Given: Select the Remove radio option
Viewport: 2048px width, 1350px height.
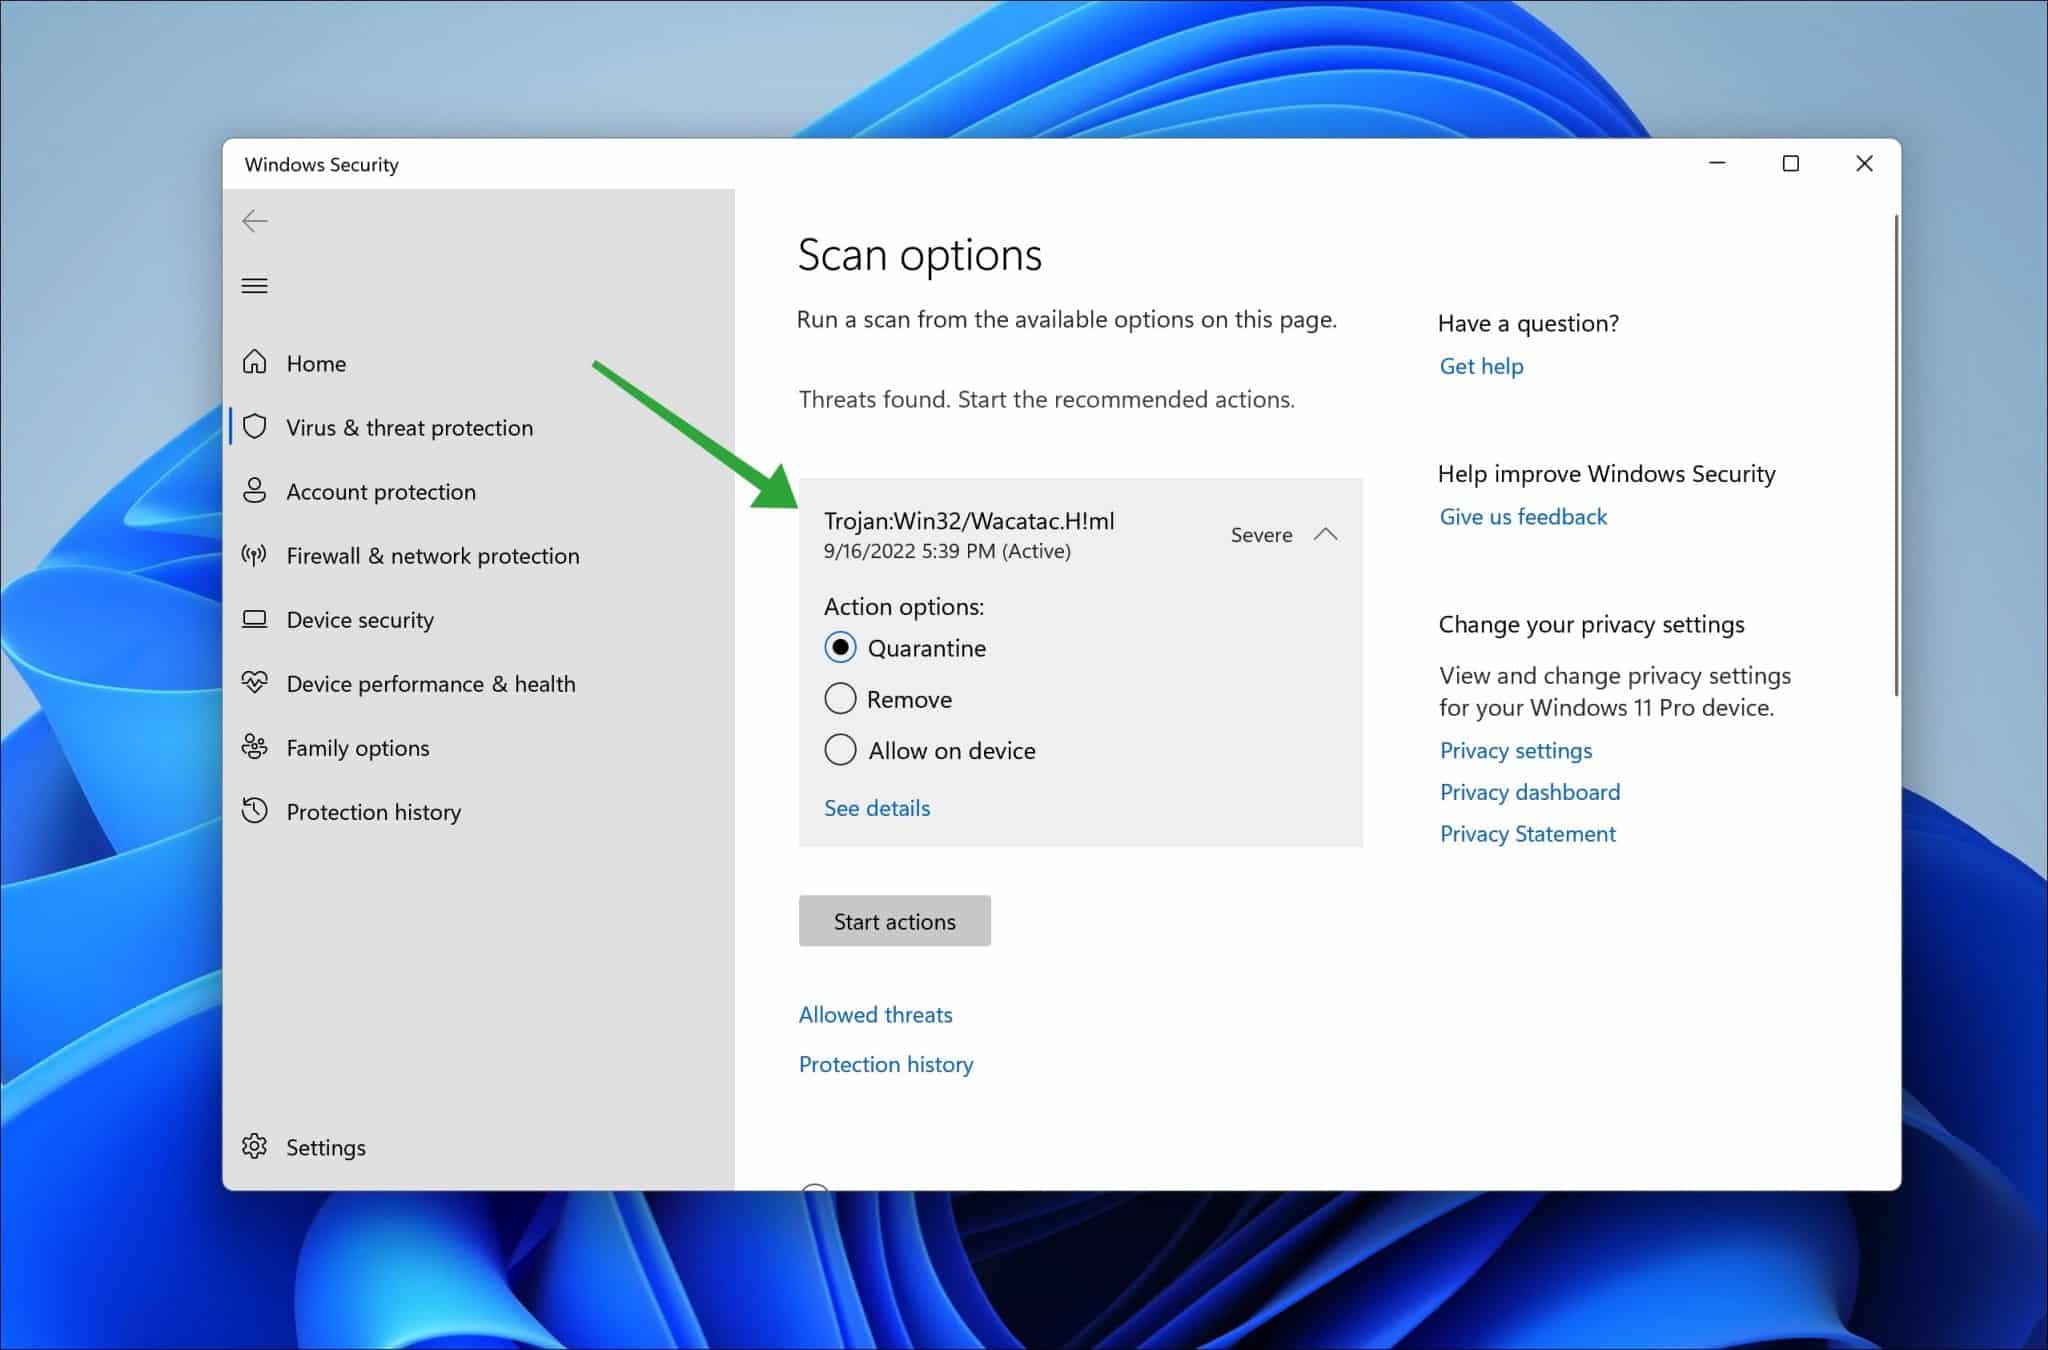Looking at the screenshot, I should [x=840, y=699].
